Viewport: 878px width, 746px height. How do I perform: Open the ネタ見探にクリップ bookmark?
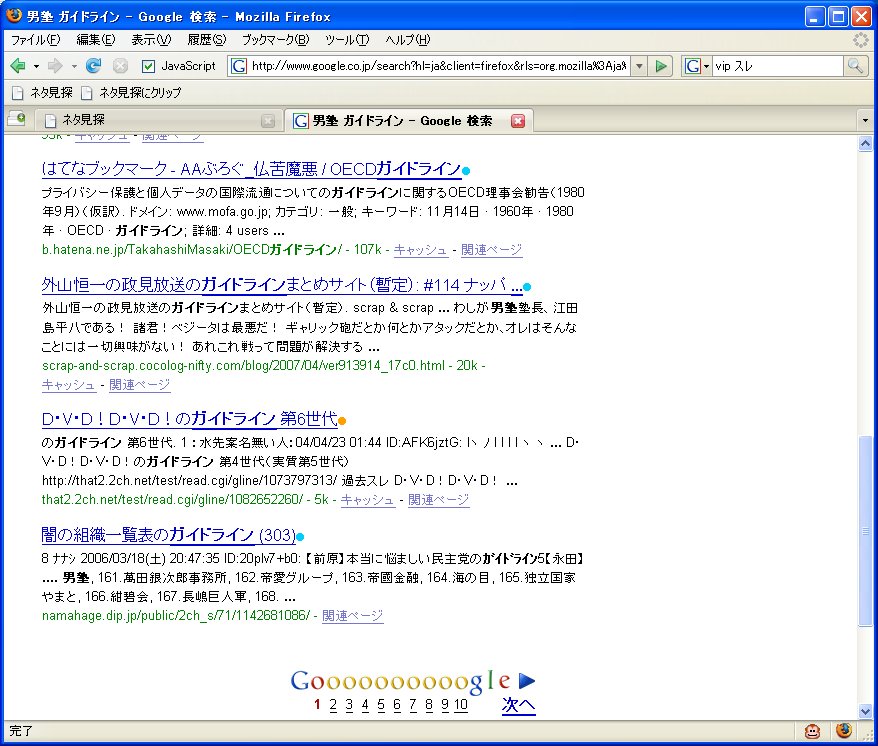coord(132,92)
